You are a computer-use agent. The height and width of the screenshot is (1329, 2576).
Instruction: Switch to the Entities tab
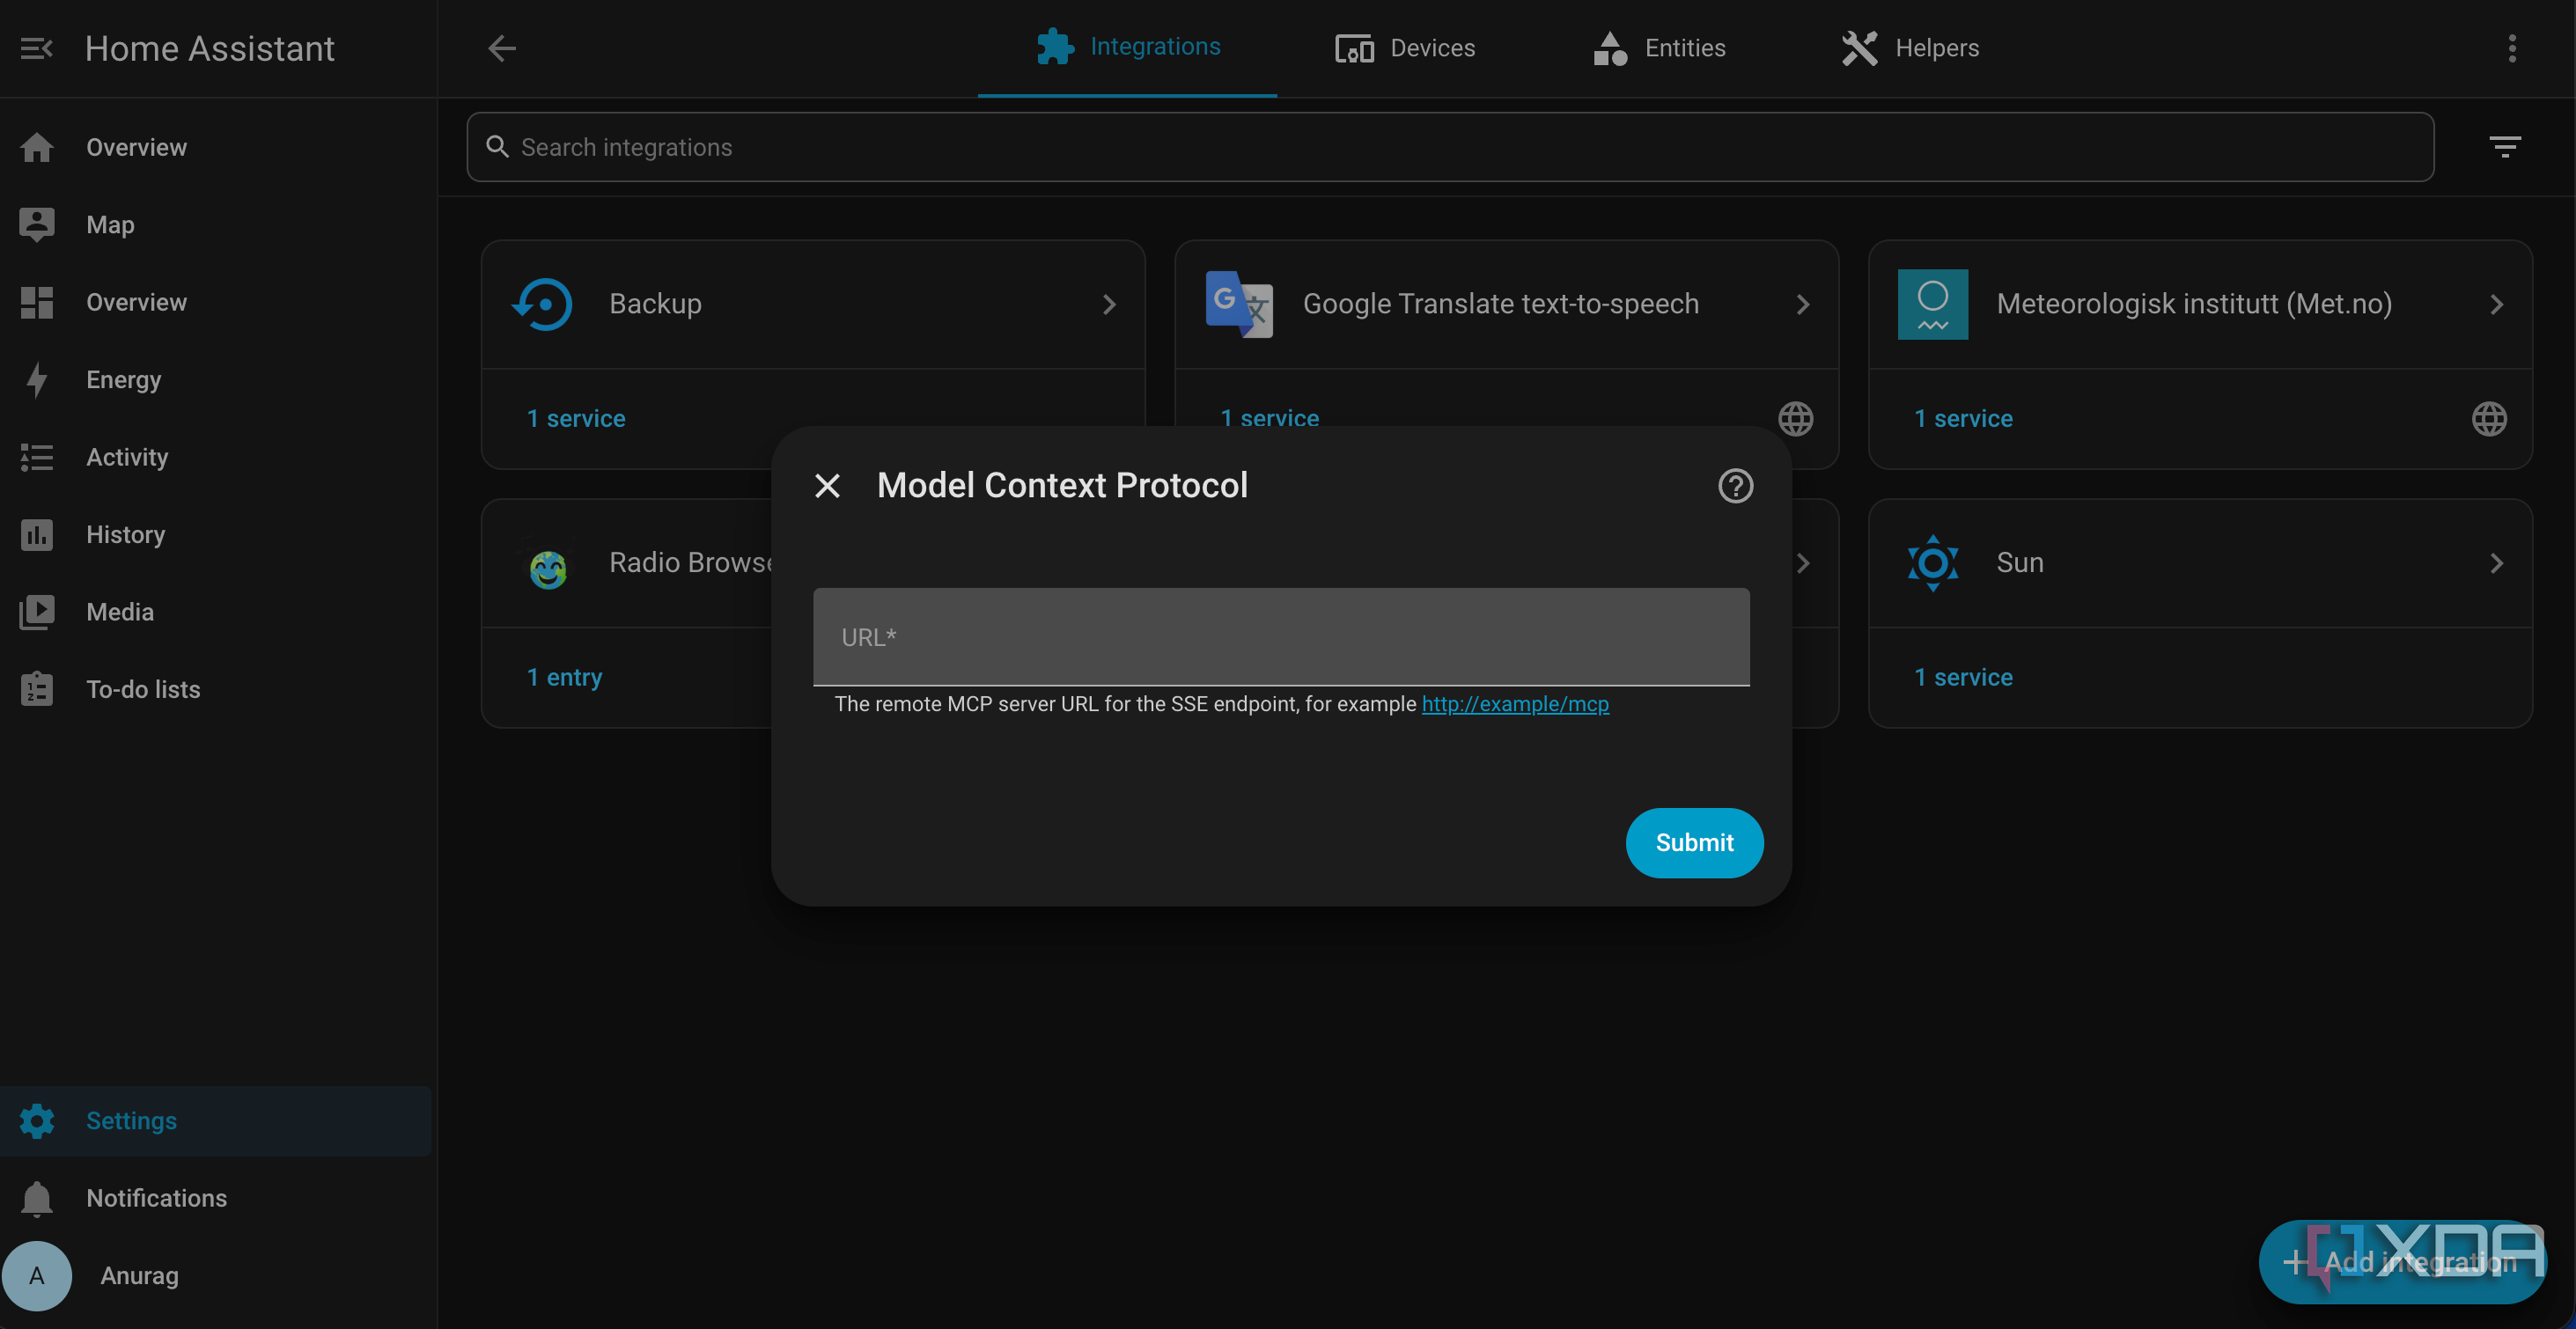click(1660, 48)
